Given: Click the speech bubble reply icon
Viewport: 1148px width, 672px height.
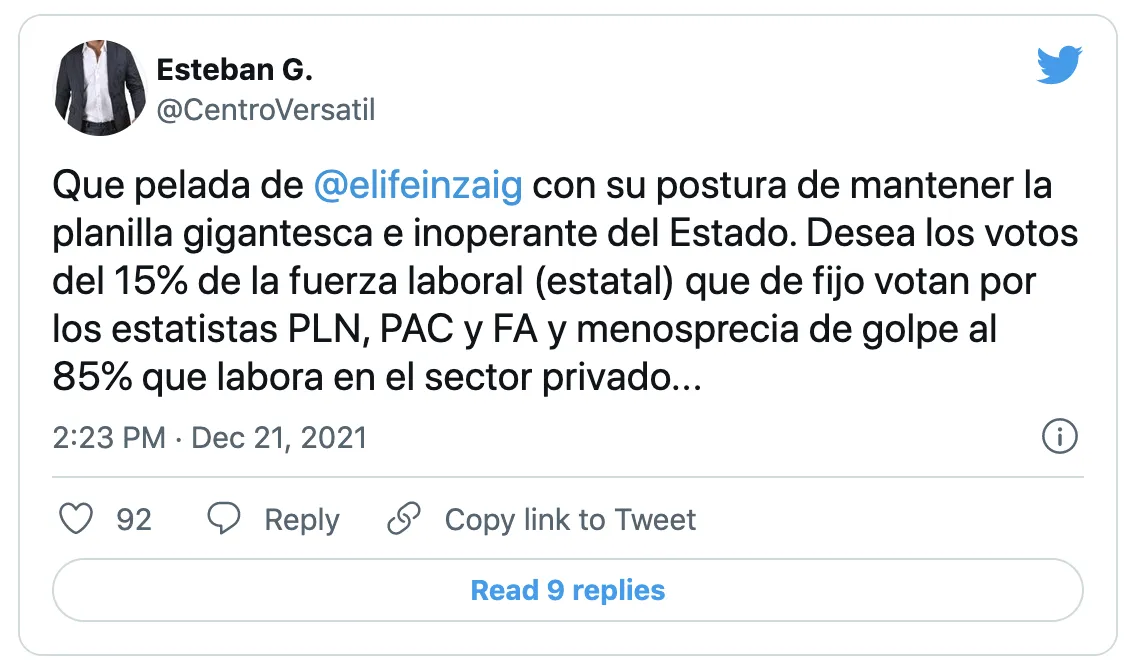Looking at the screenshot, I should pos(223,519).
